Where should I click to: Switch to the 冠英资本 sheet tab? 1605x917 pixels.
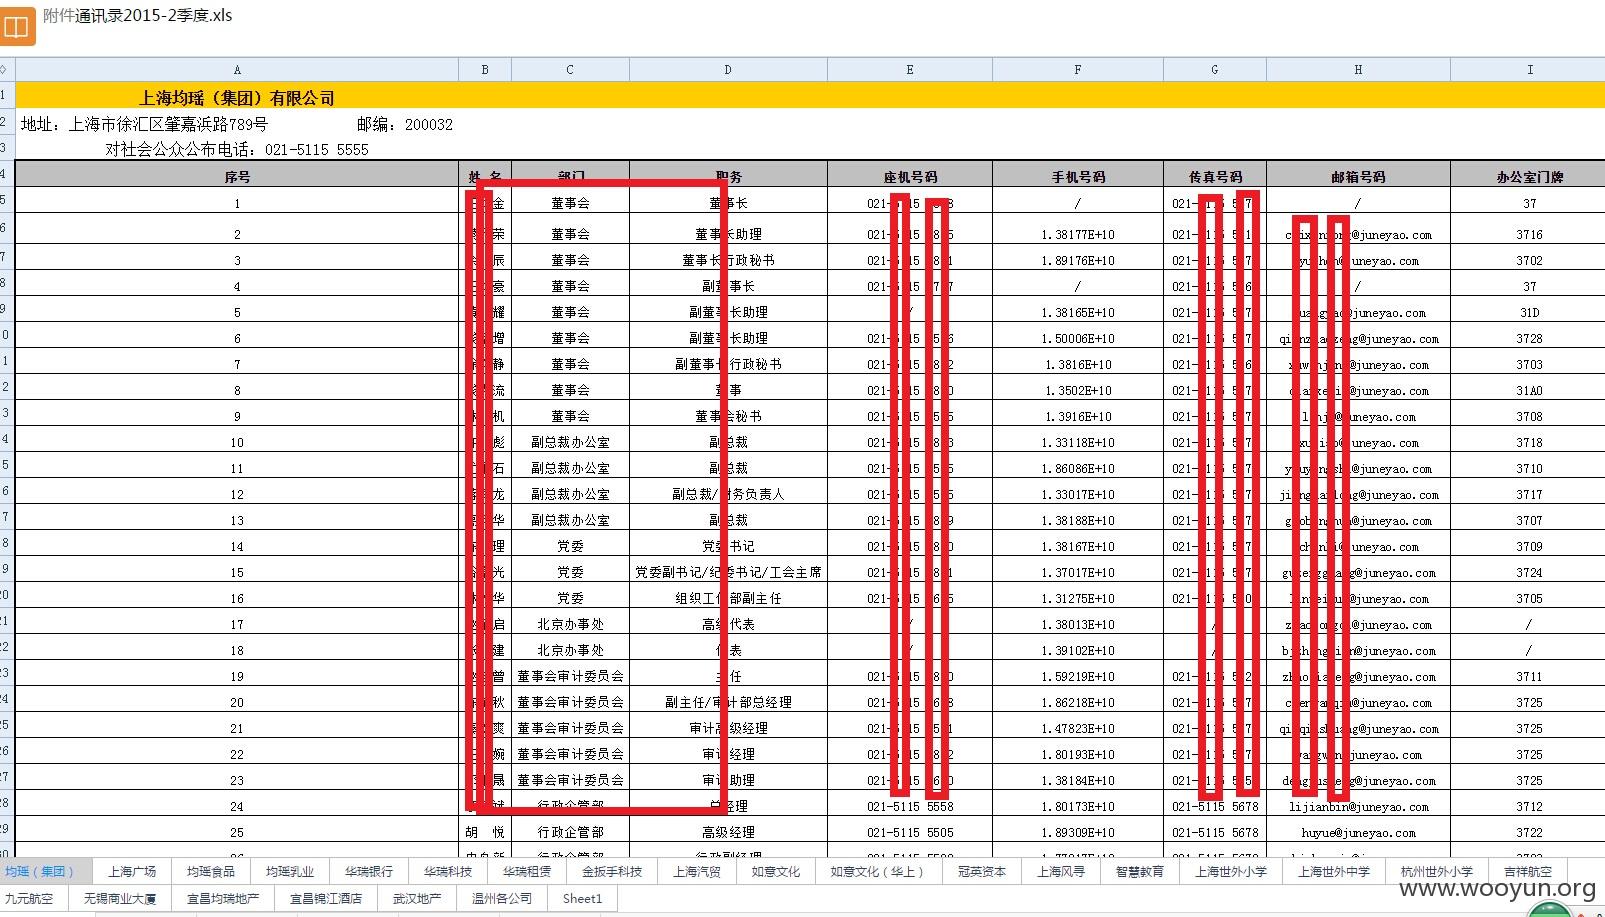(x=982, y=871)
